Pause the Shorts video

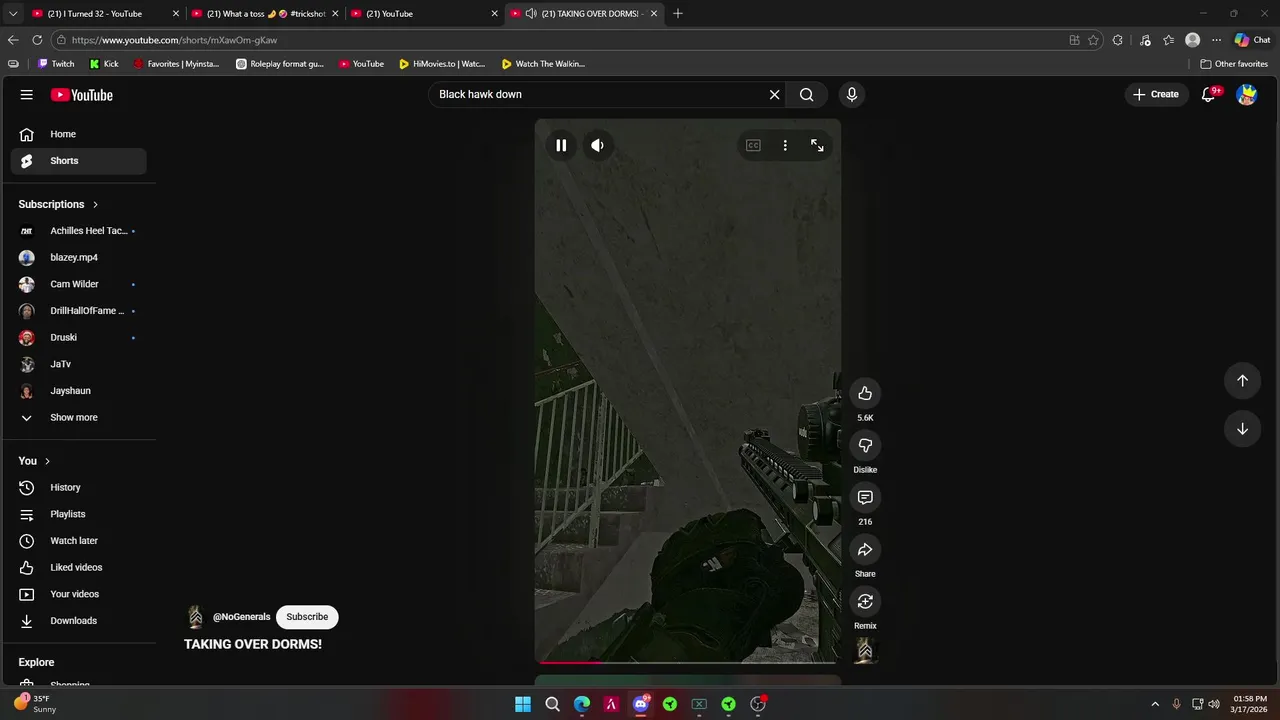(561, 145)
